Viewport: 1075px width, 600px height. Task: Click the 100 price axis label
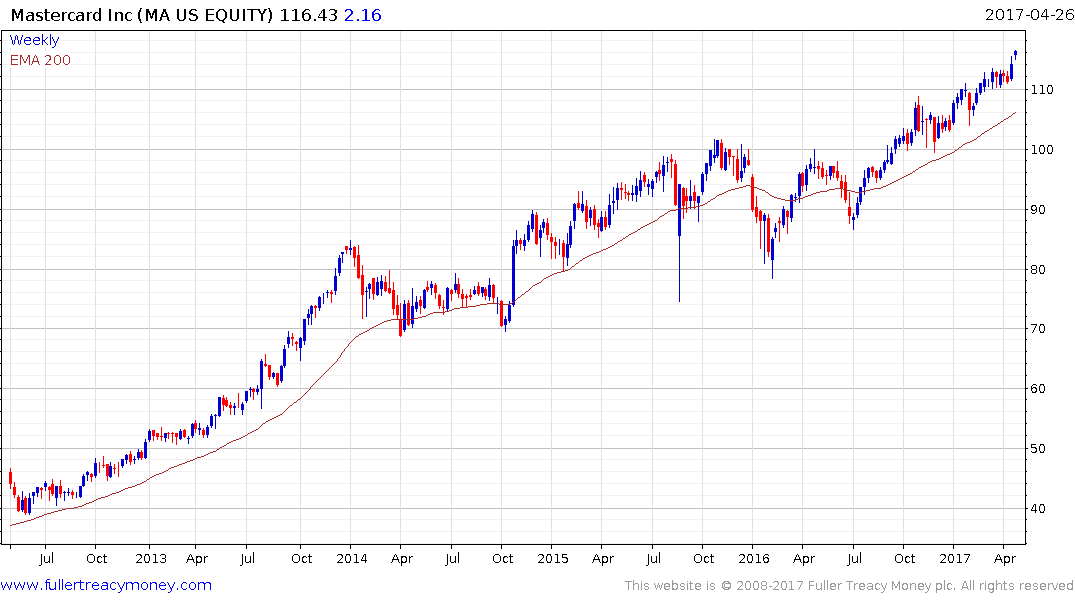[x=1042, y=149]
